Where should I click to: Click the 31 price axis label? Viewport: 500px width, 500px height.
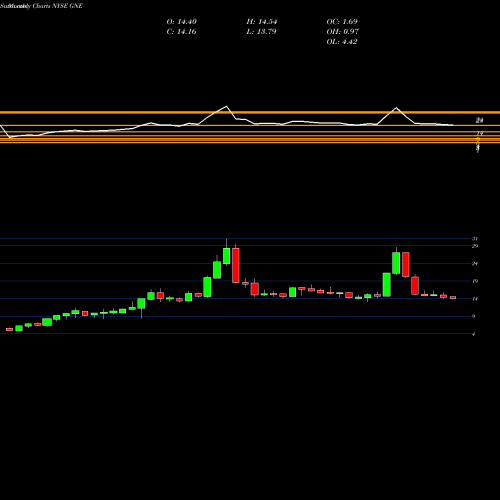[x=475, y=239]
